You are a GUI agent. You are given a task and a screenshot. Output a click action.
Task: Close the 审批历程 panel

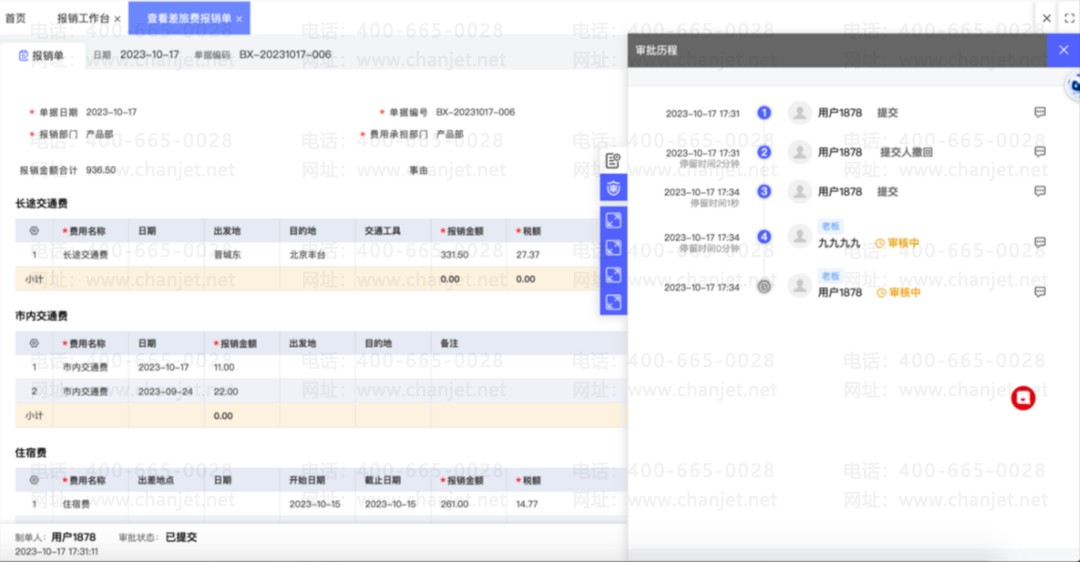[x=1063, y=50]
